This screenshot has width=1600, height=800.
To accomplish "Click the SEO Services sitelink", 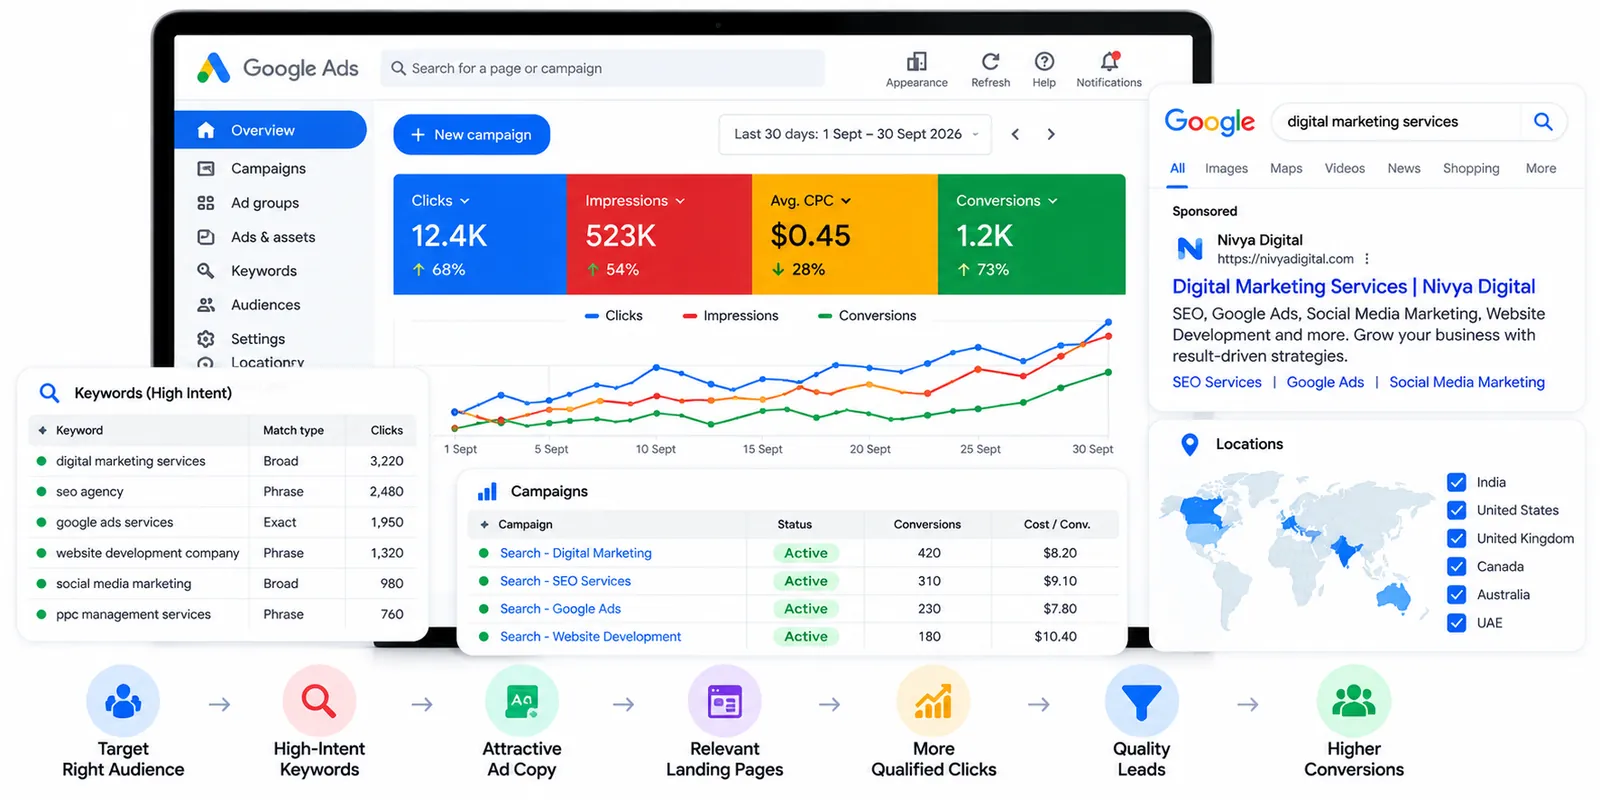I will [1217, 382].
